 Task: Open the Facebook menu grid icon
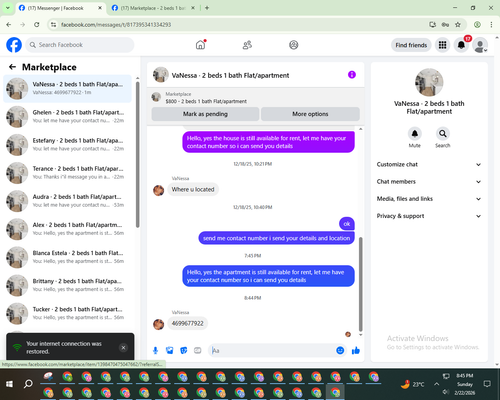tap(442, 45)
